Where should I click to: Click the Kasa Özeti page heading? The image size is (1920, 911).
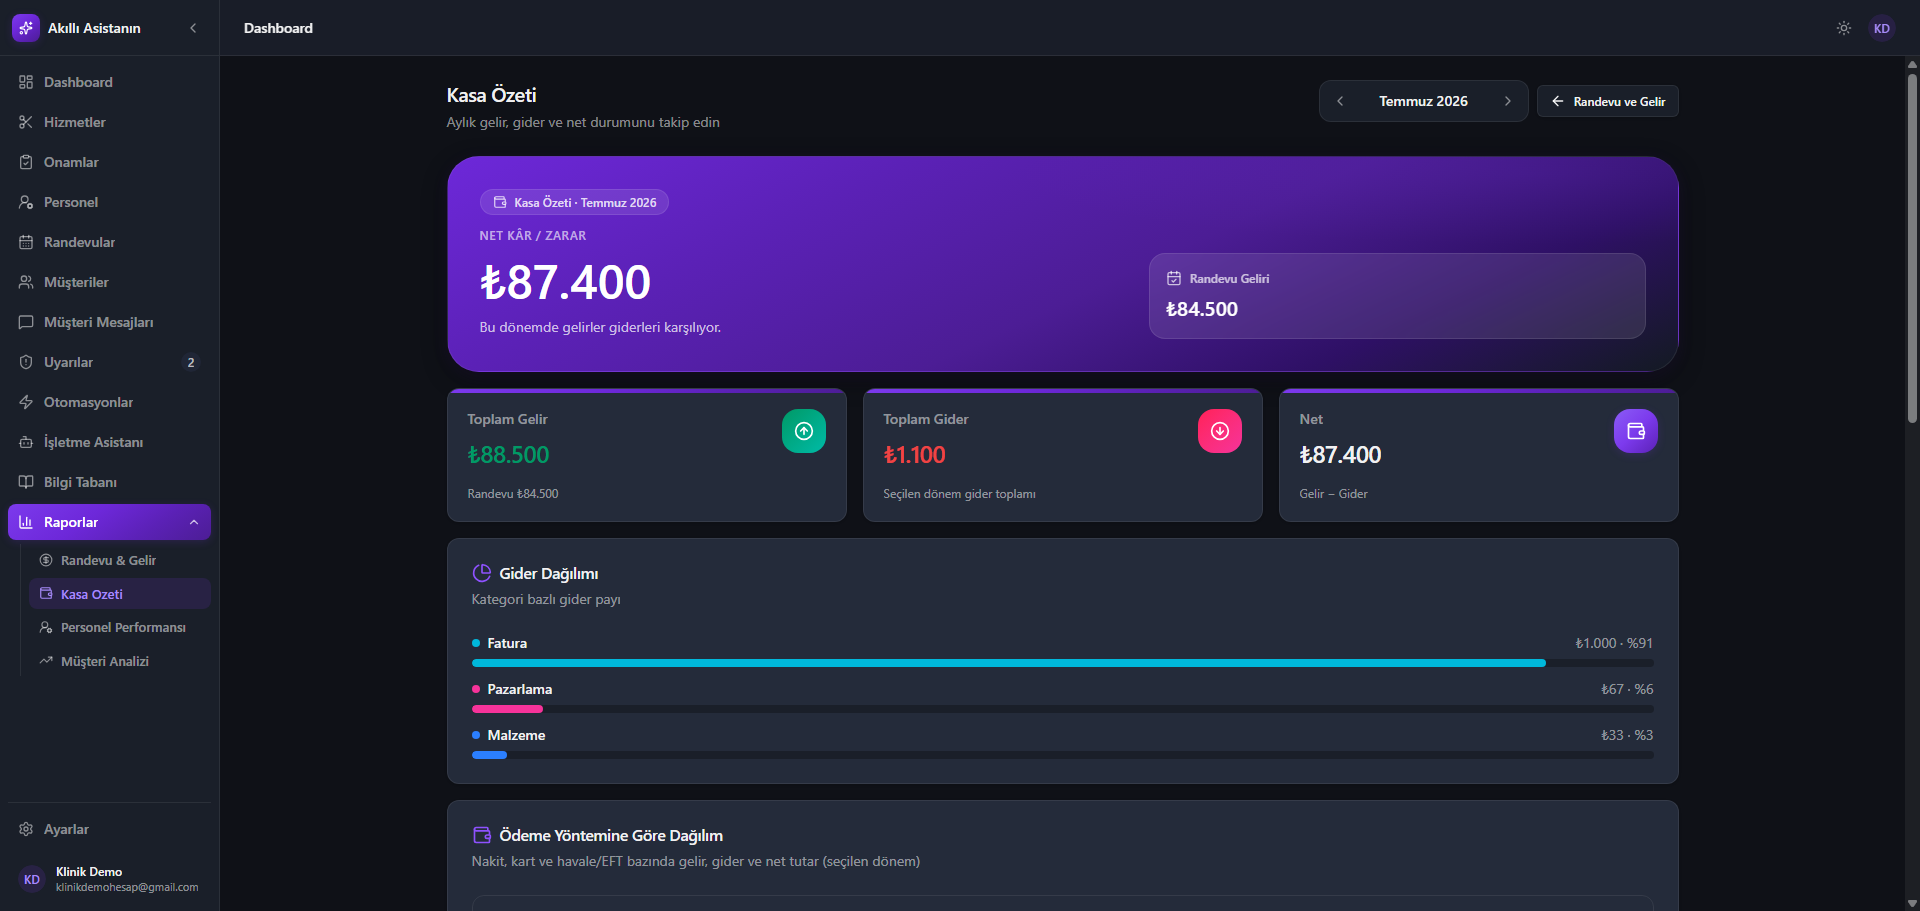(491, 95)
